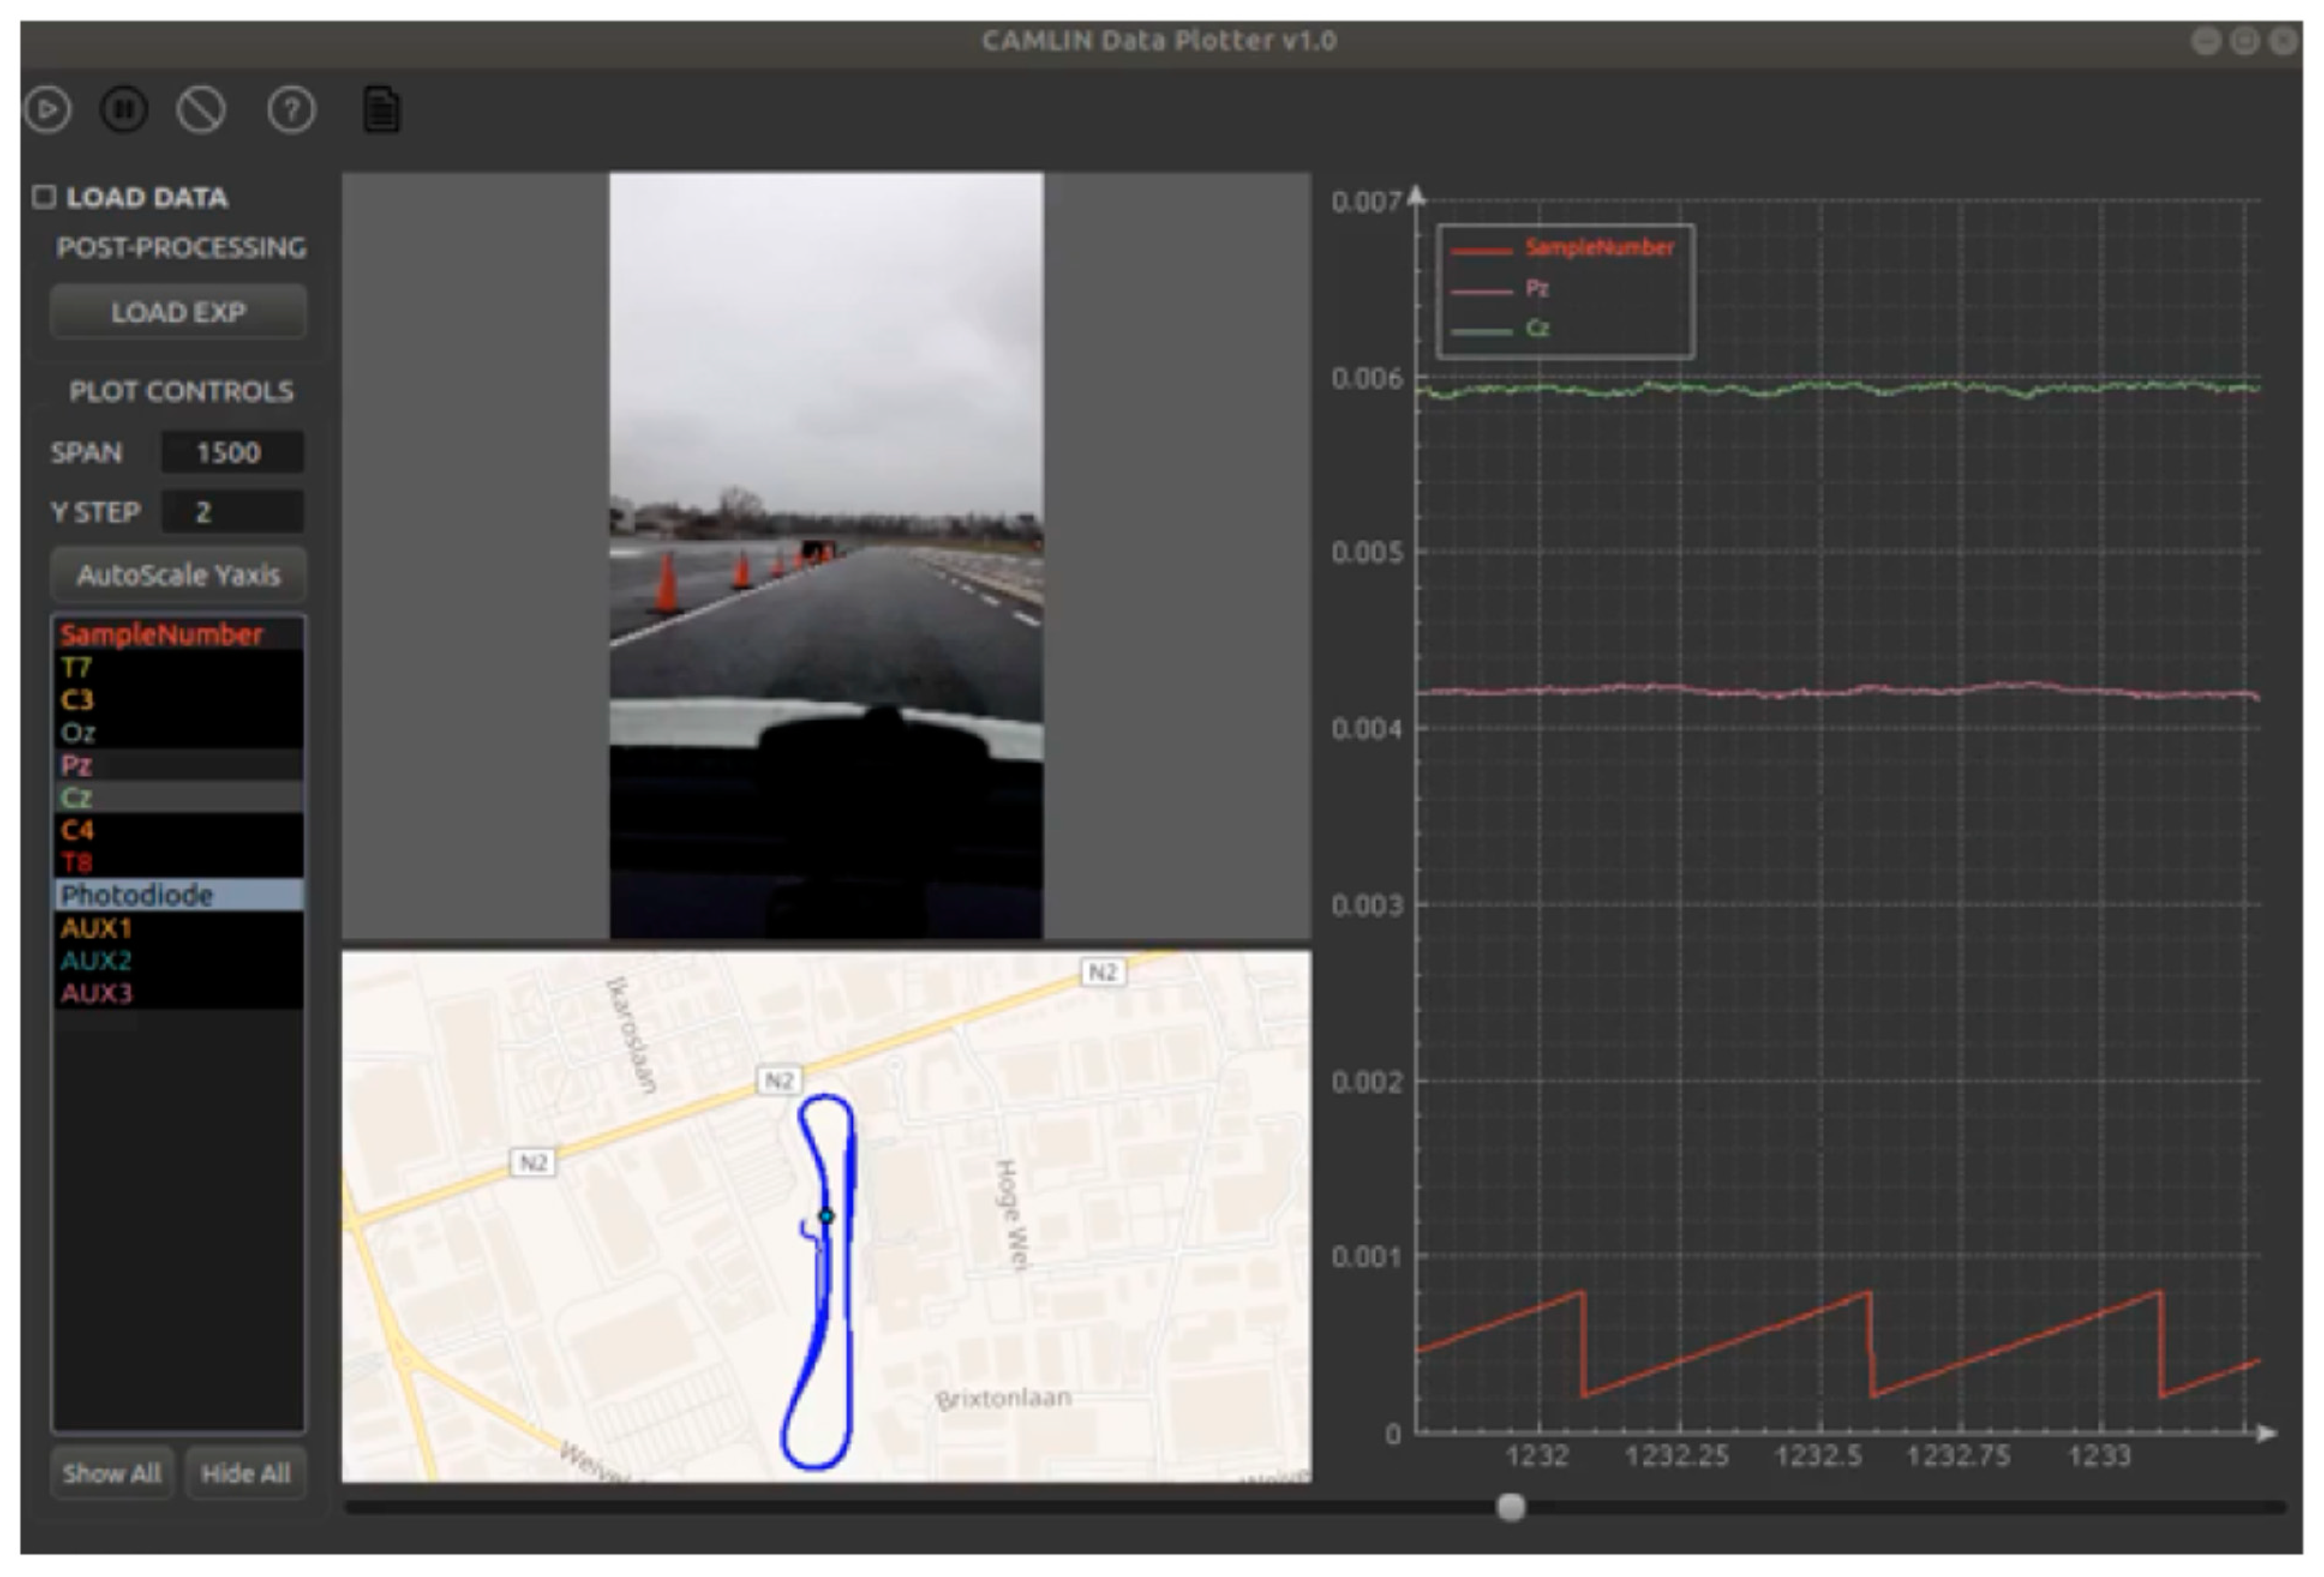Enable the LOAD DATA checkbox
The height and width of the screenshot is (1577, 2324).
coord(44,196)
